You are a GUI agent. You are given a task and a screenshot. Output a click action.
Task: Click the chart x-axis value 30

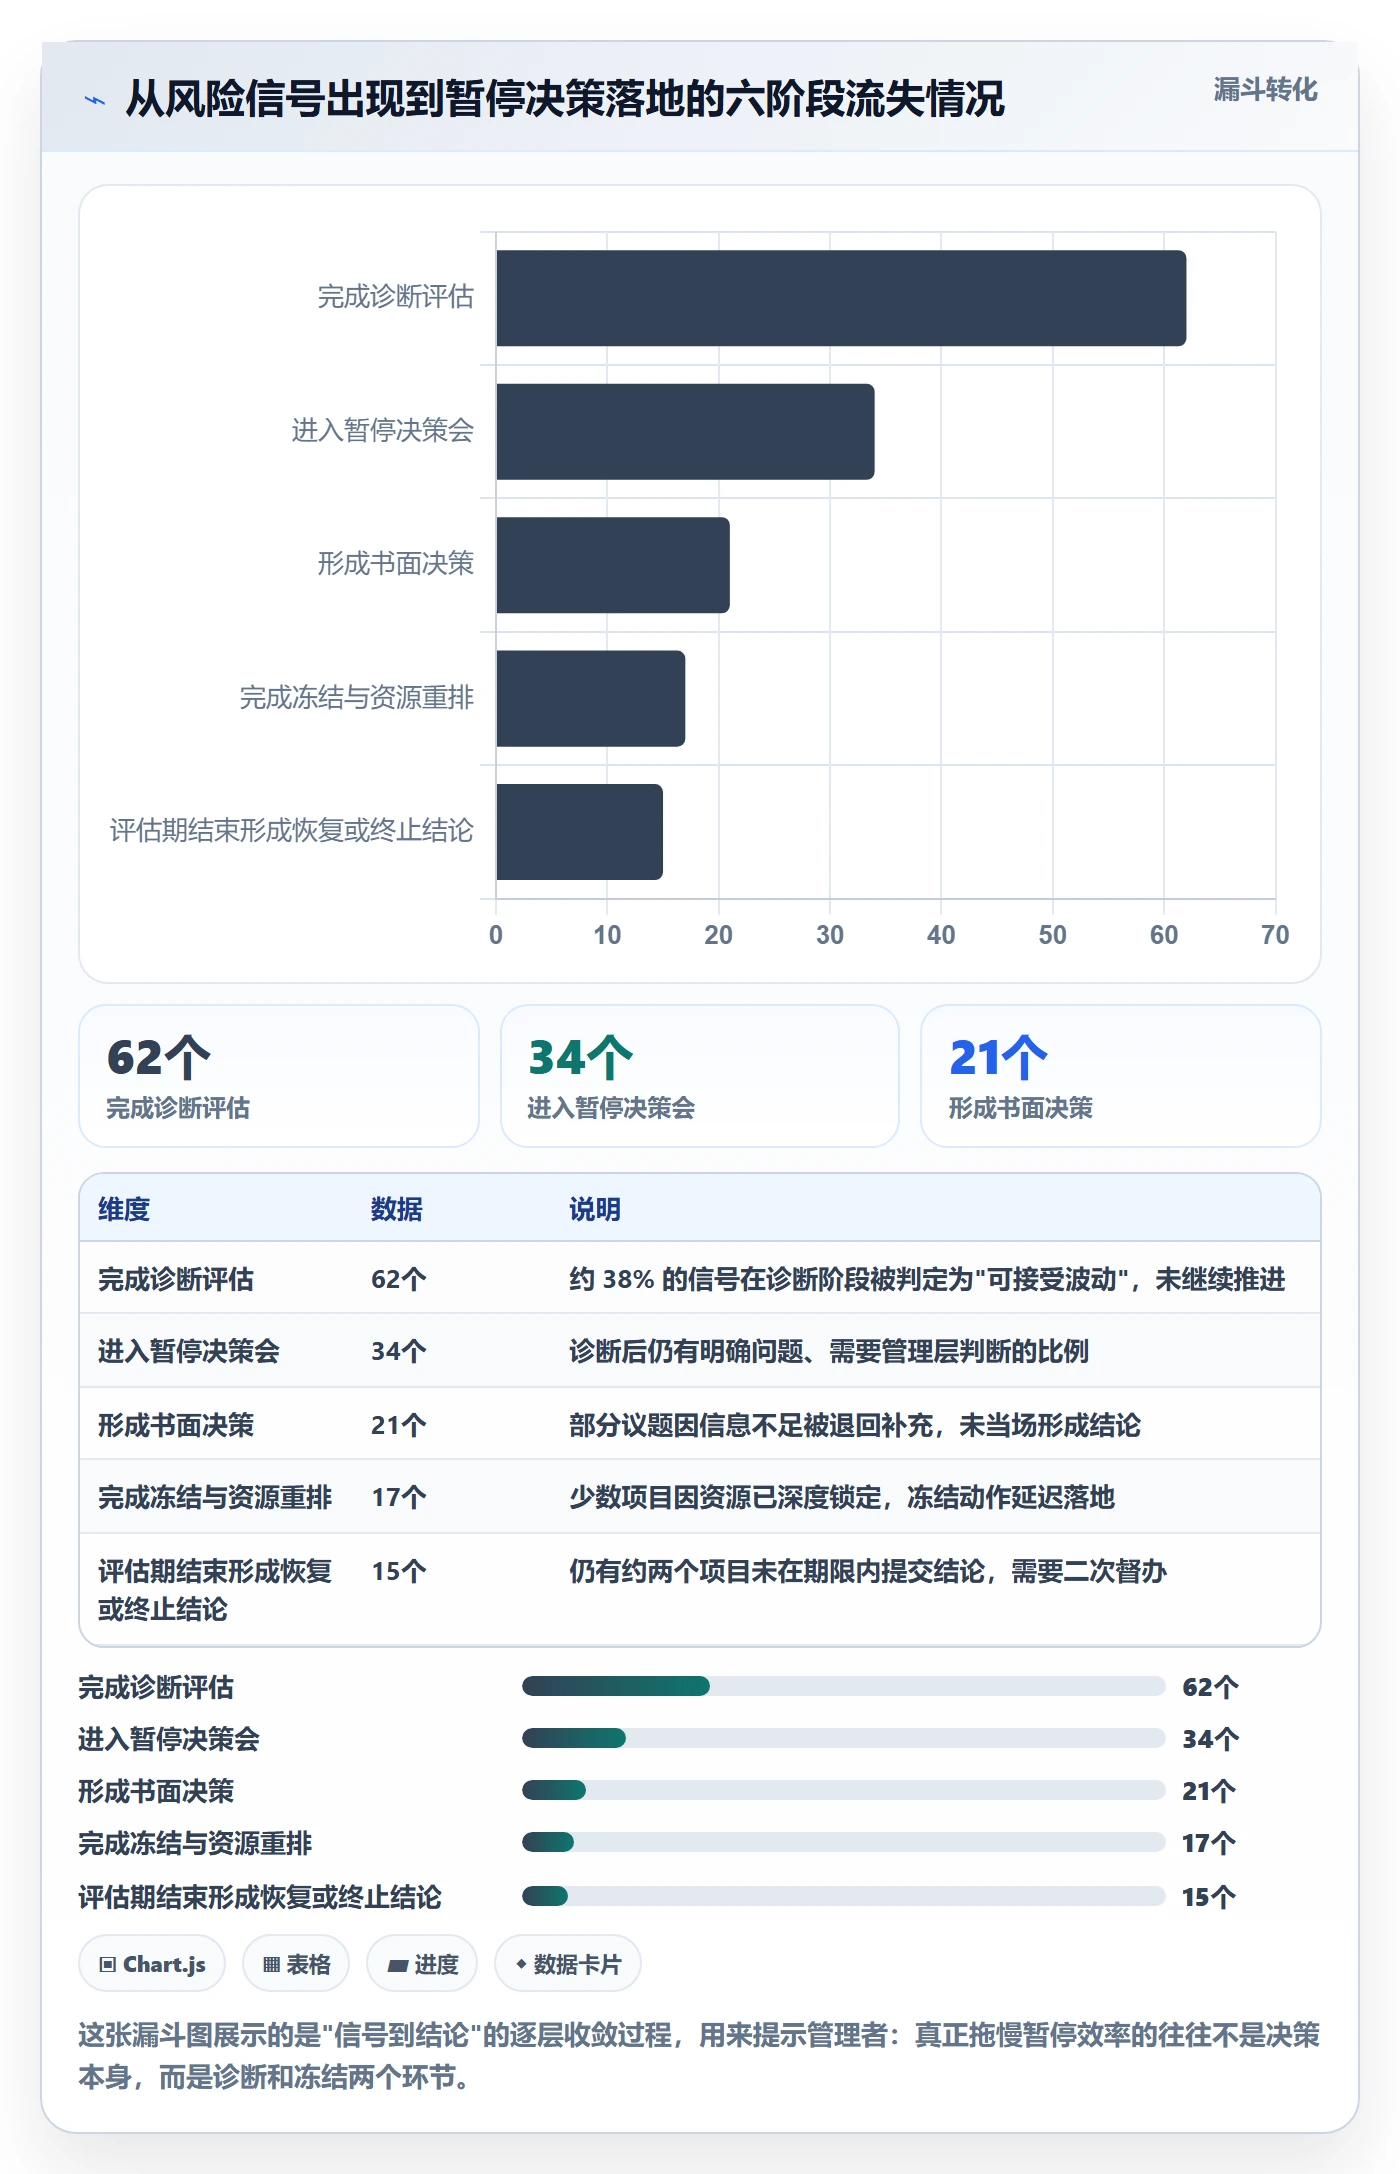(x=830, y=935)
